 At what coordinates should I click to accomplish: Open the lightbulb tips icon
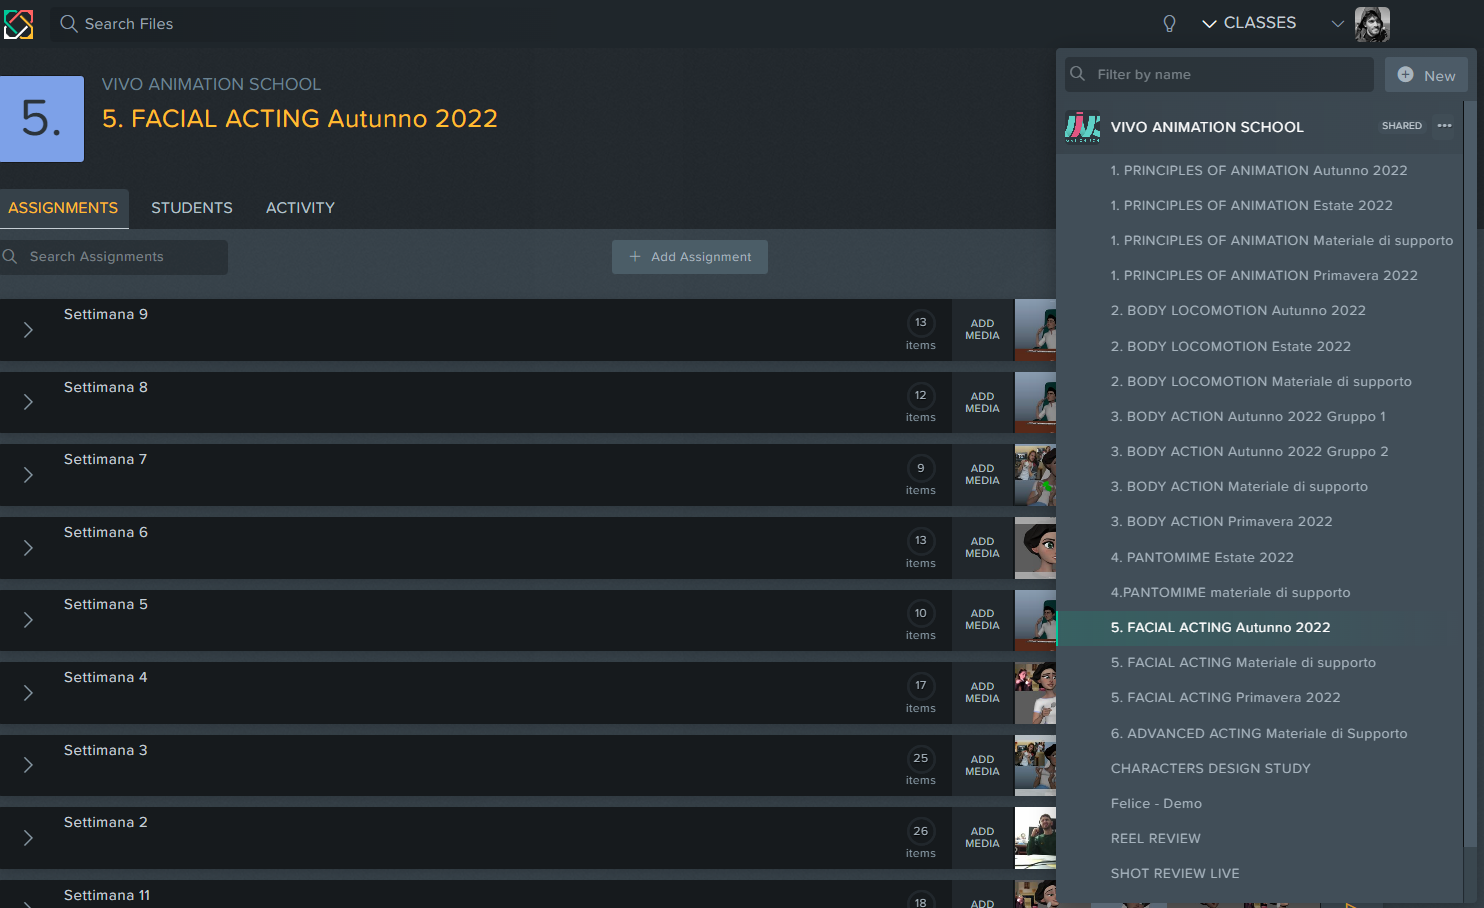coord(1169,24)
